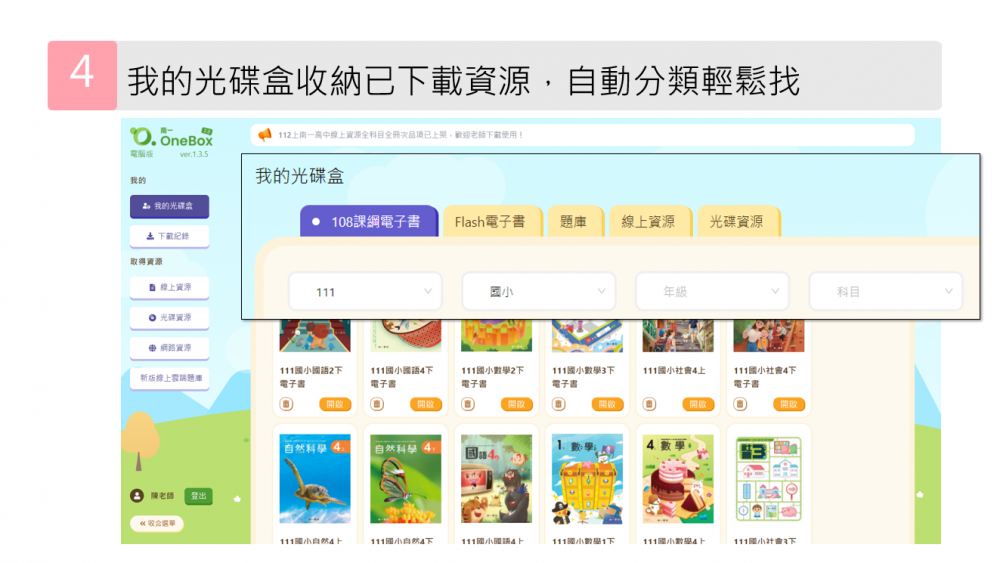Expand the 111 school year dropdown
The width and height of the screenshot is (1000, 563).
(x=364, y=292)
